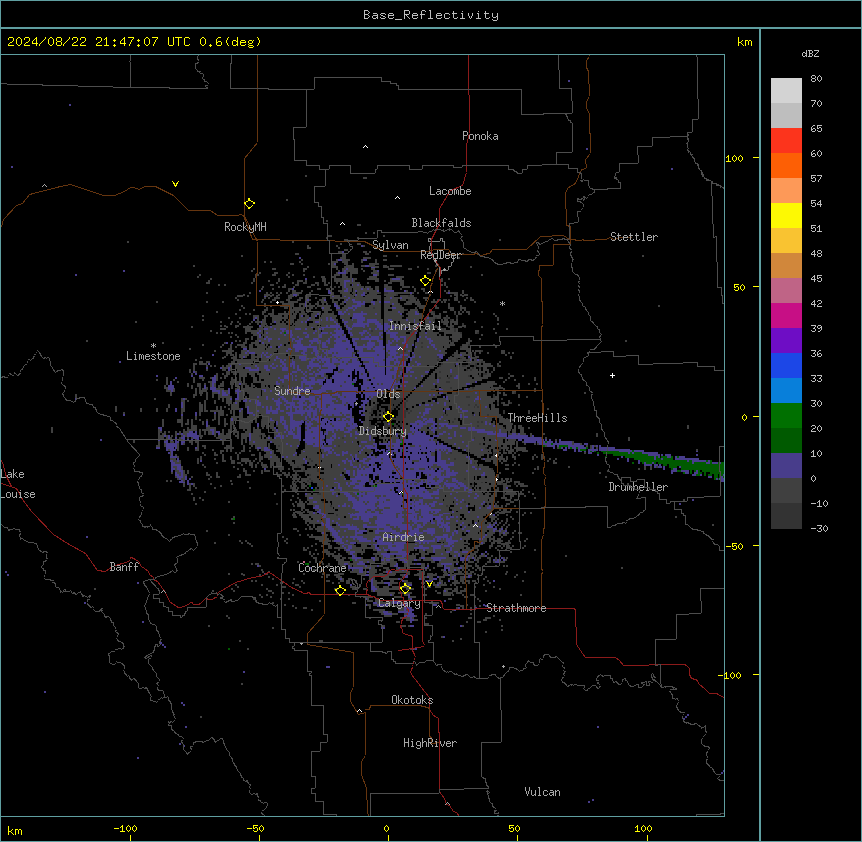The width and height of the screenshot is (862, 842).
Task: Pick the white 70-80 dBZ legend swatch
Action: click(786, 91)
